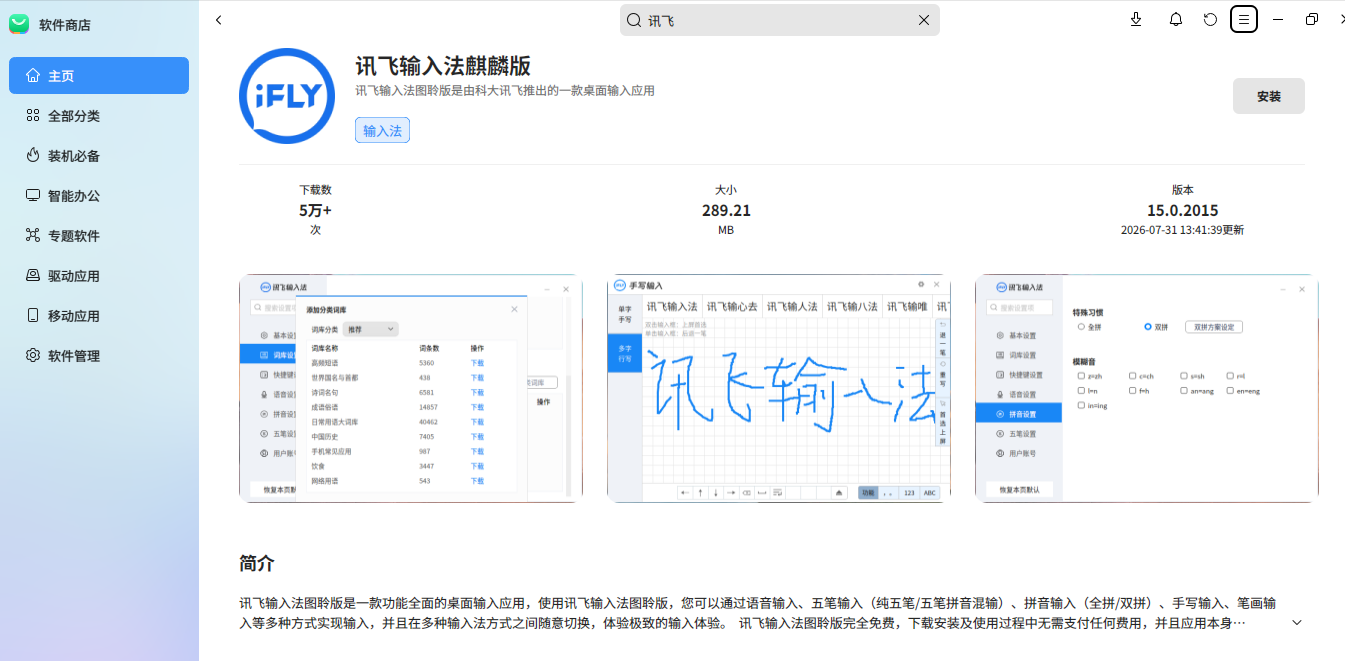Open the 词库 dictionary list screenshot
This screenshot has height=661, width=1345.
pos(411,388)
